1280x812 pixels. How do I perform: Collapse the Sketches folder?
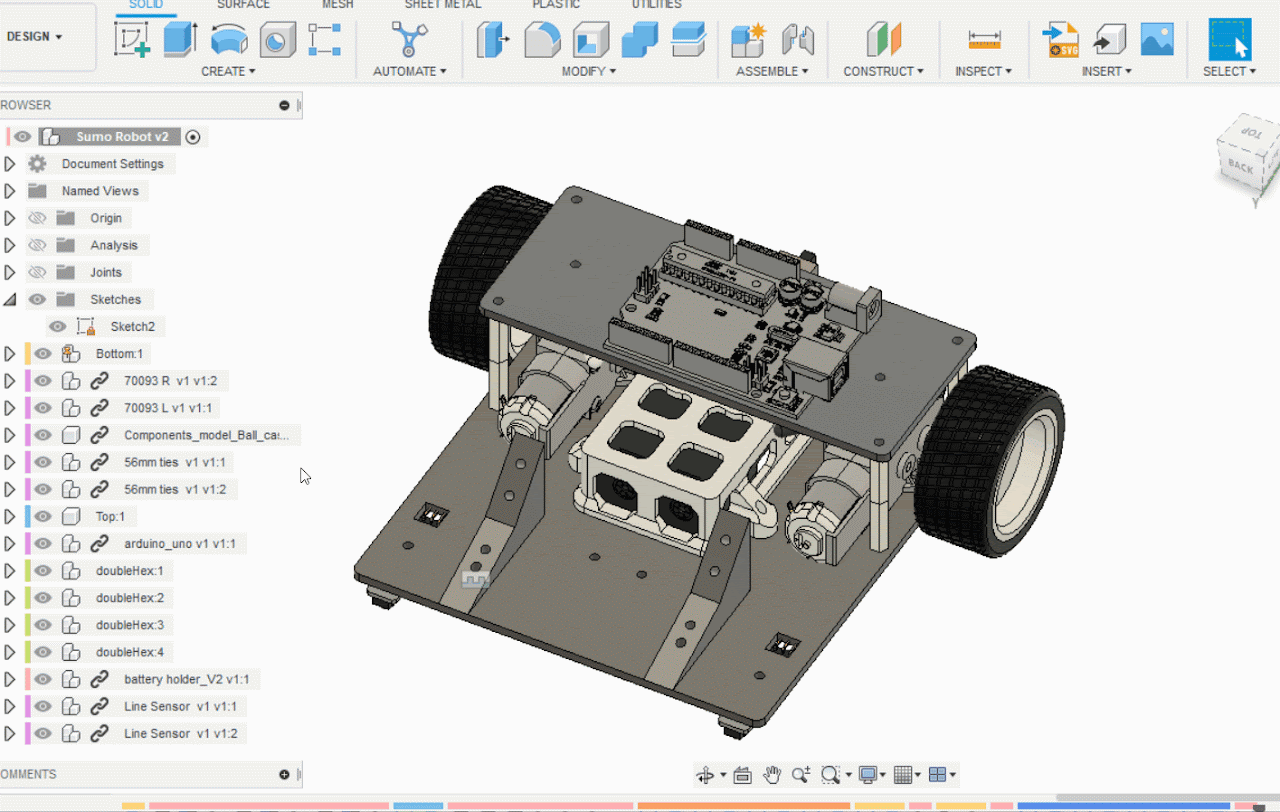[10, 299]
